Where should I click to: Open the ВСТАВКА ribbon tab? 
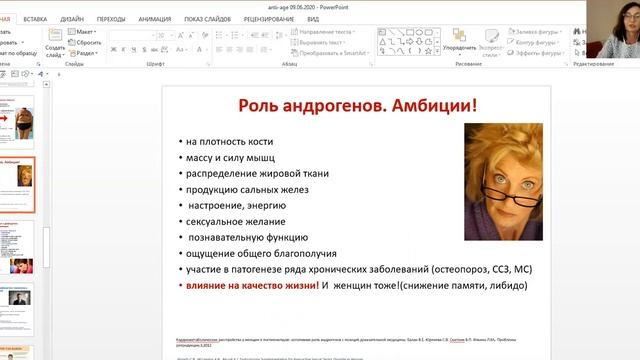(x=35, y=19)
